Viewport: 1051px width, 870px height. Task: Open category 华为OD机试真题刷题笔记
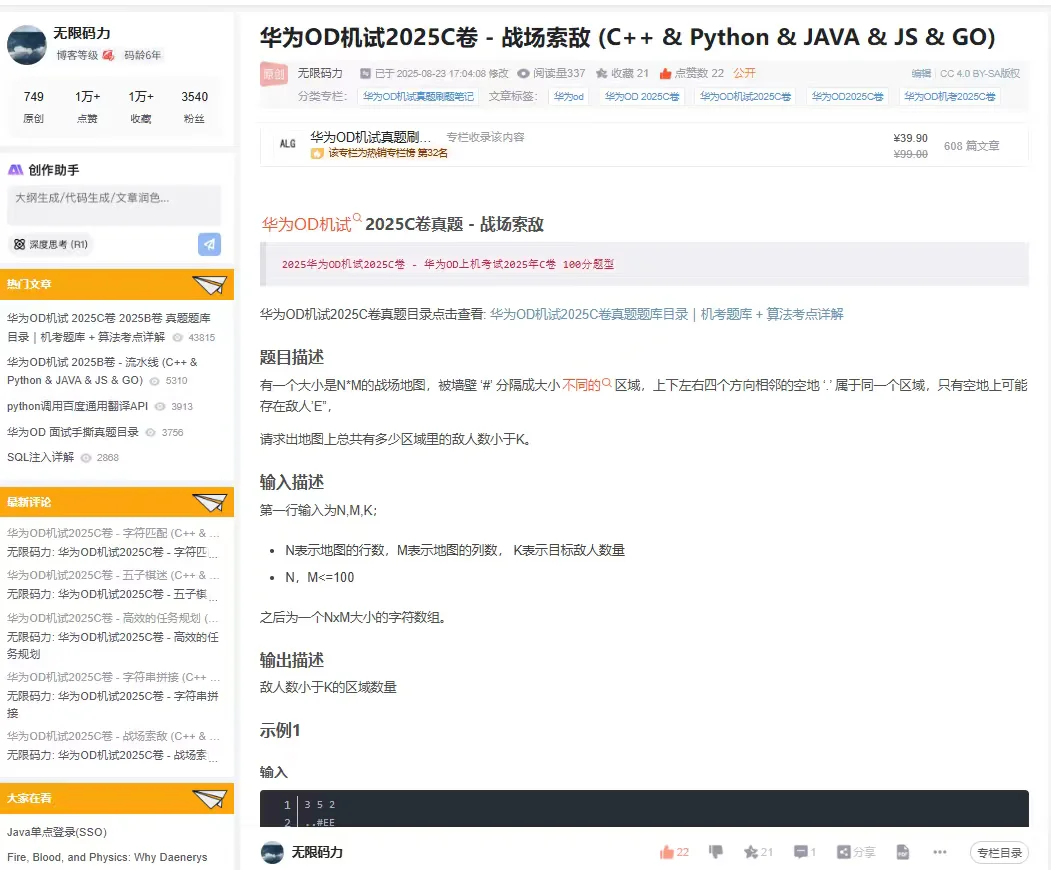(418, 97)
